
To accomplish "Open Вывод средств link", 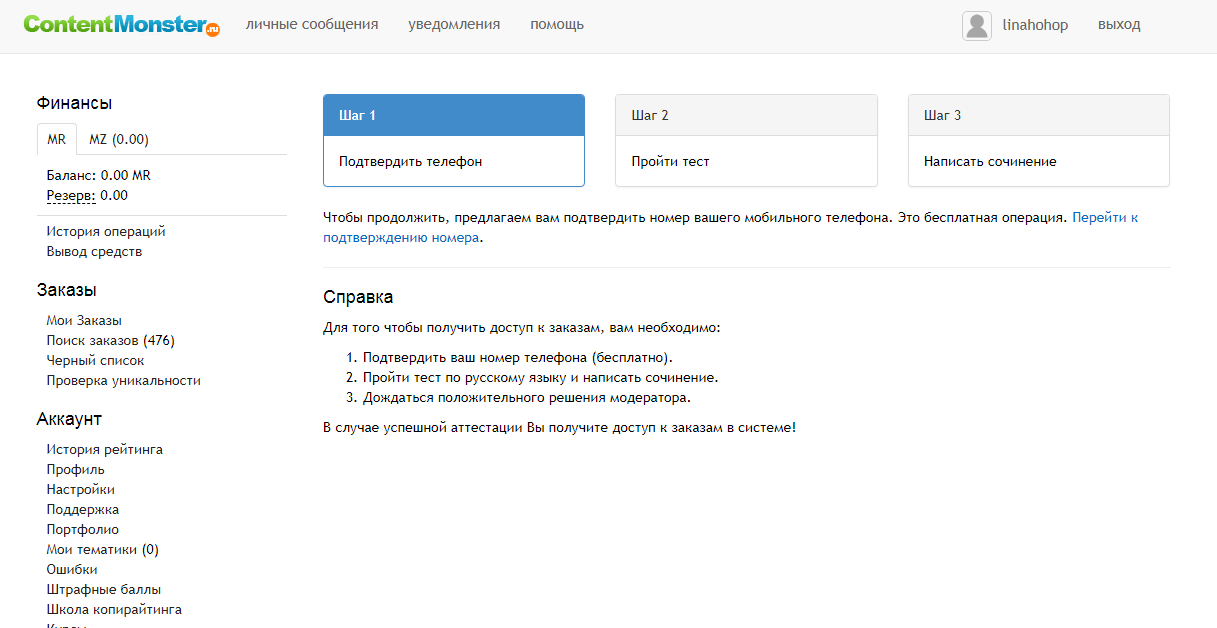I will click(94, 252).
